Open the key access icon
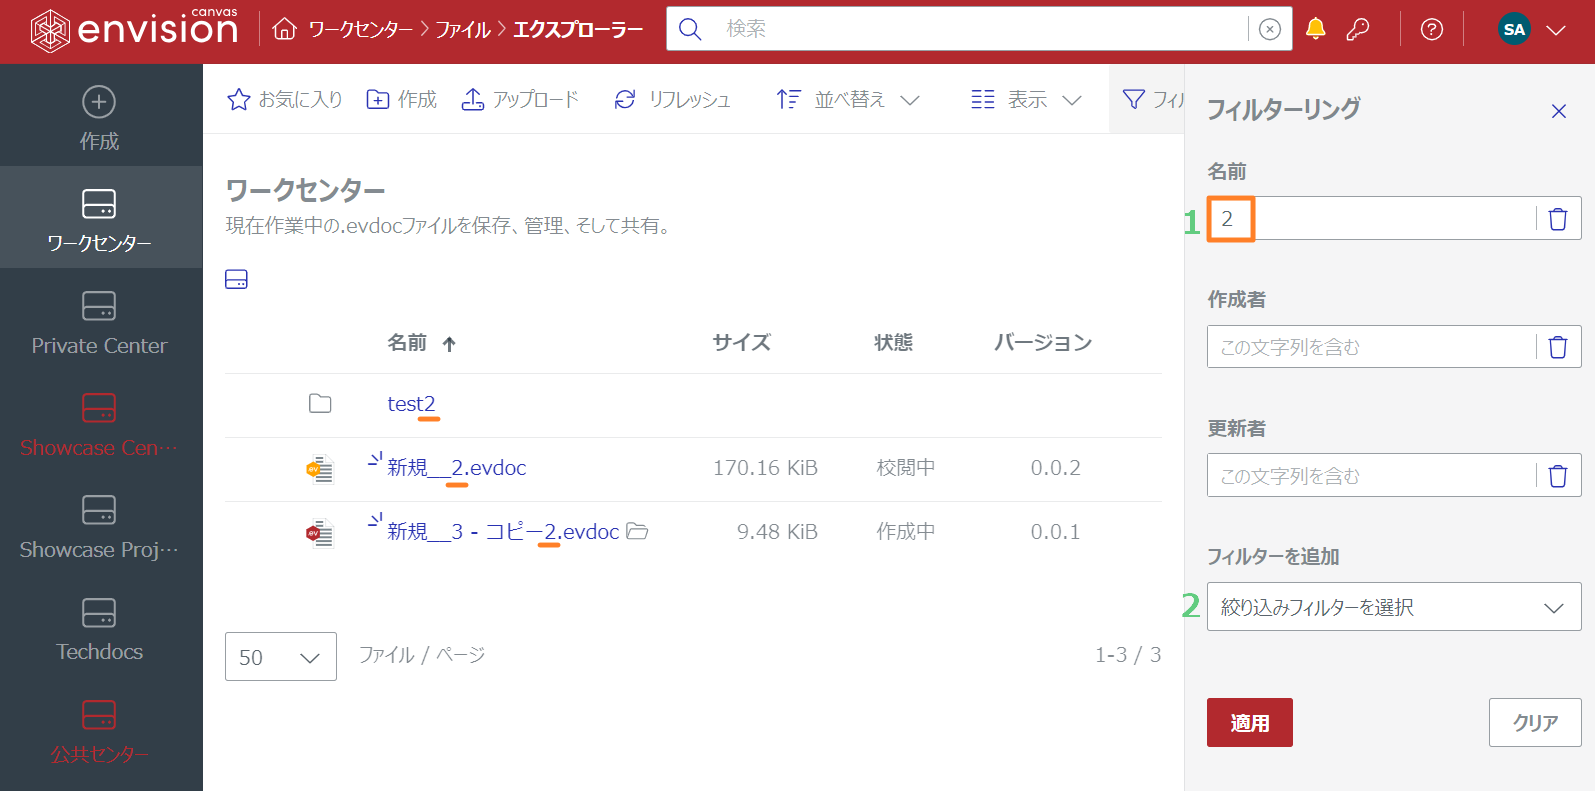Viewport: 1595px width, 791px height. [x=1358, y=29]
